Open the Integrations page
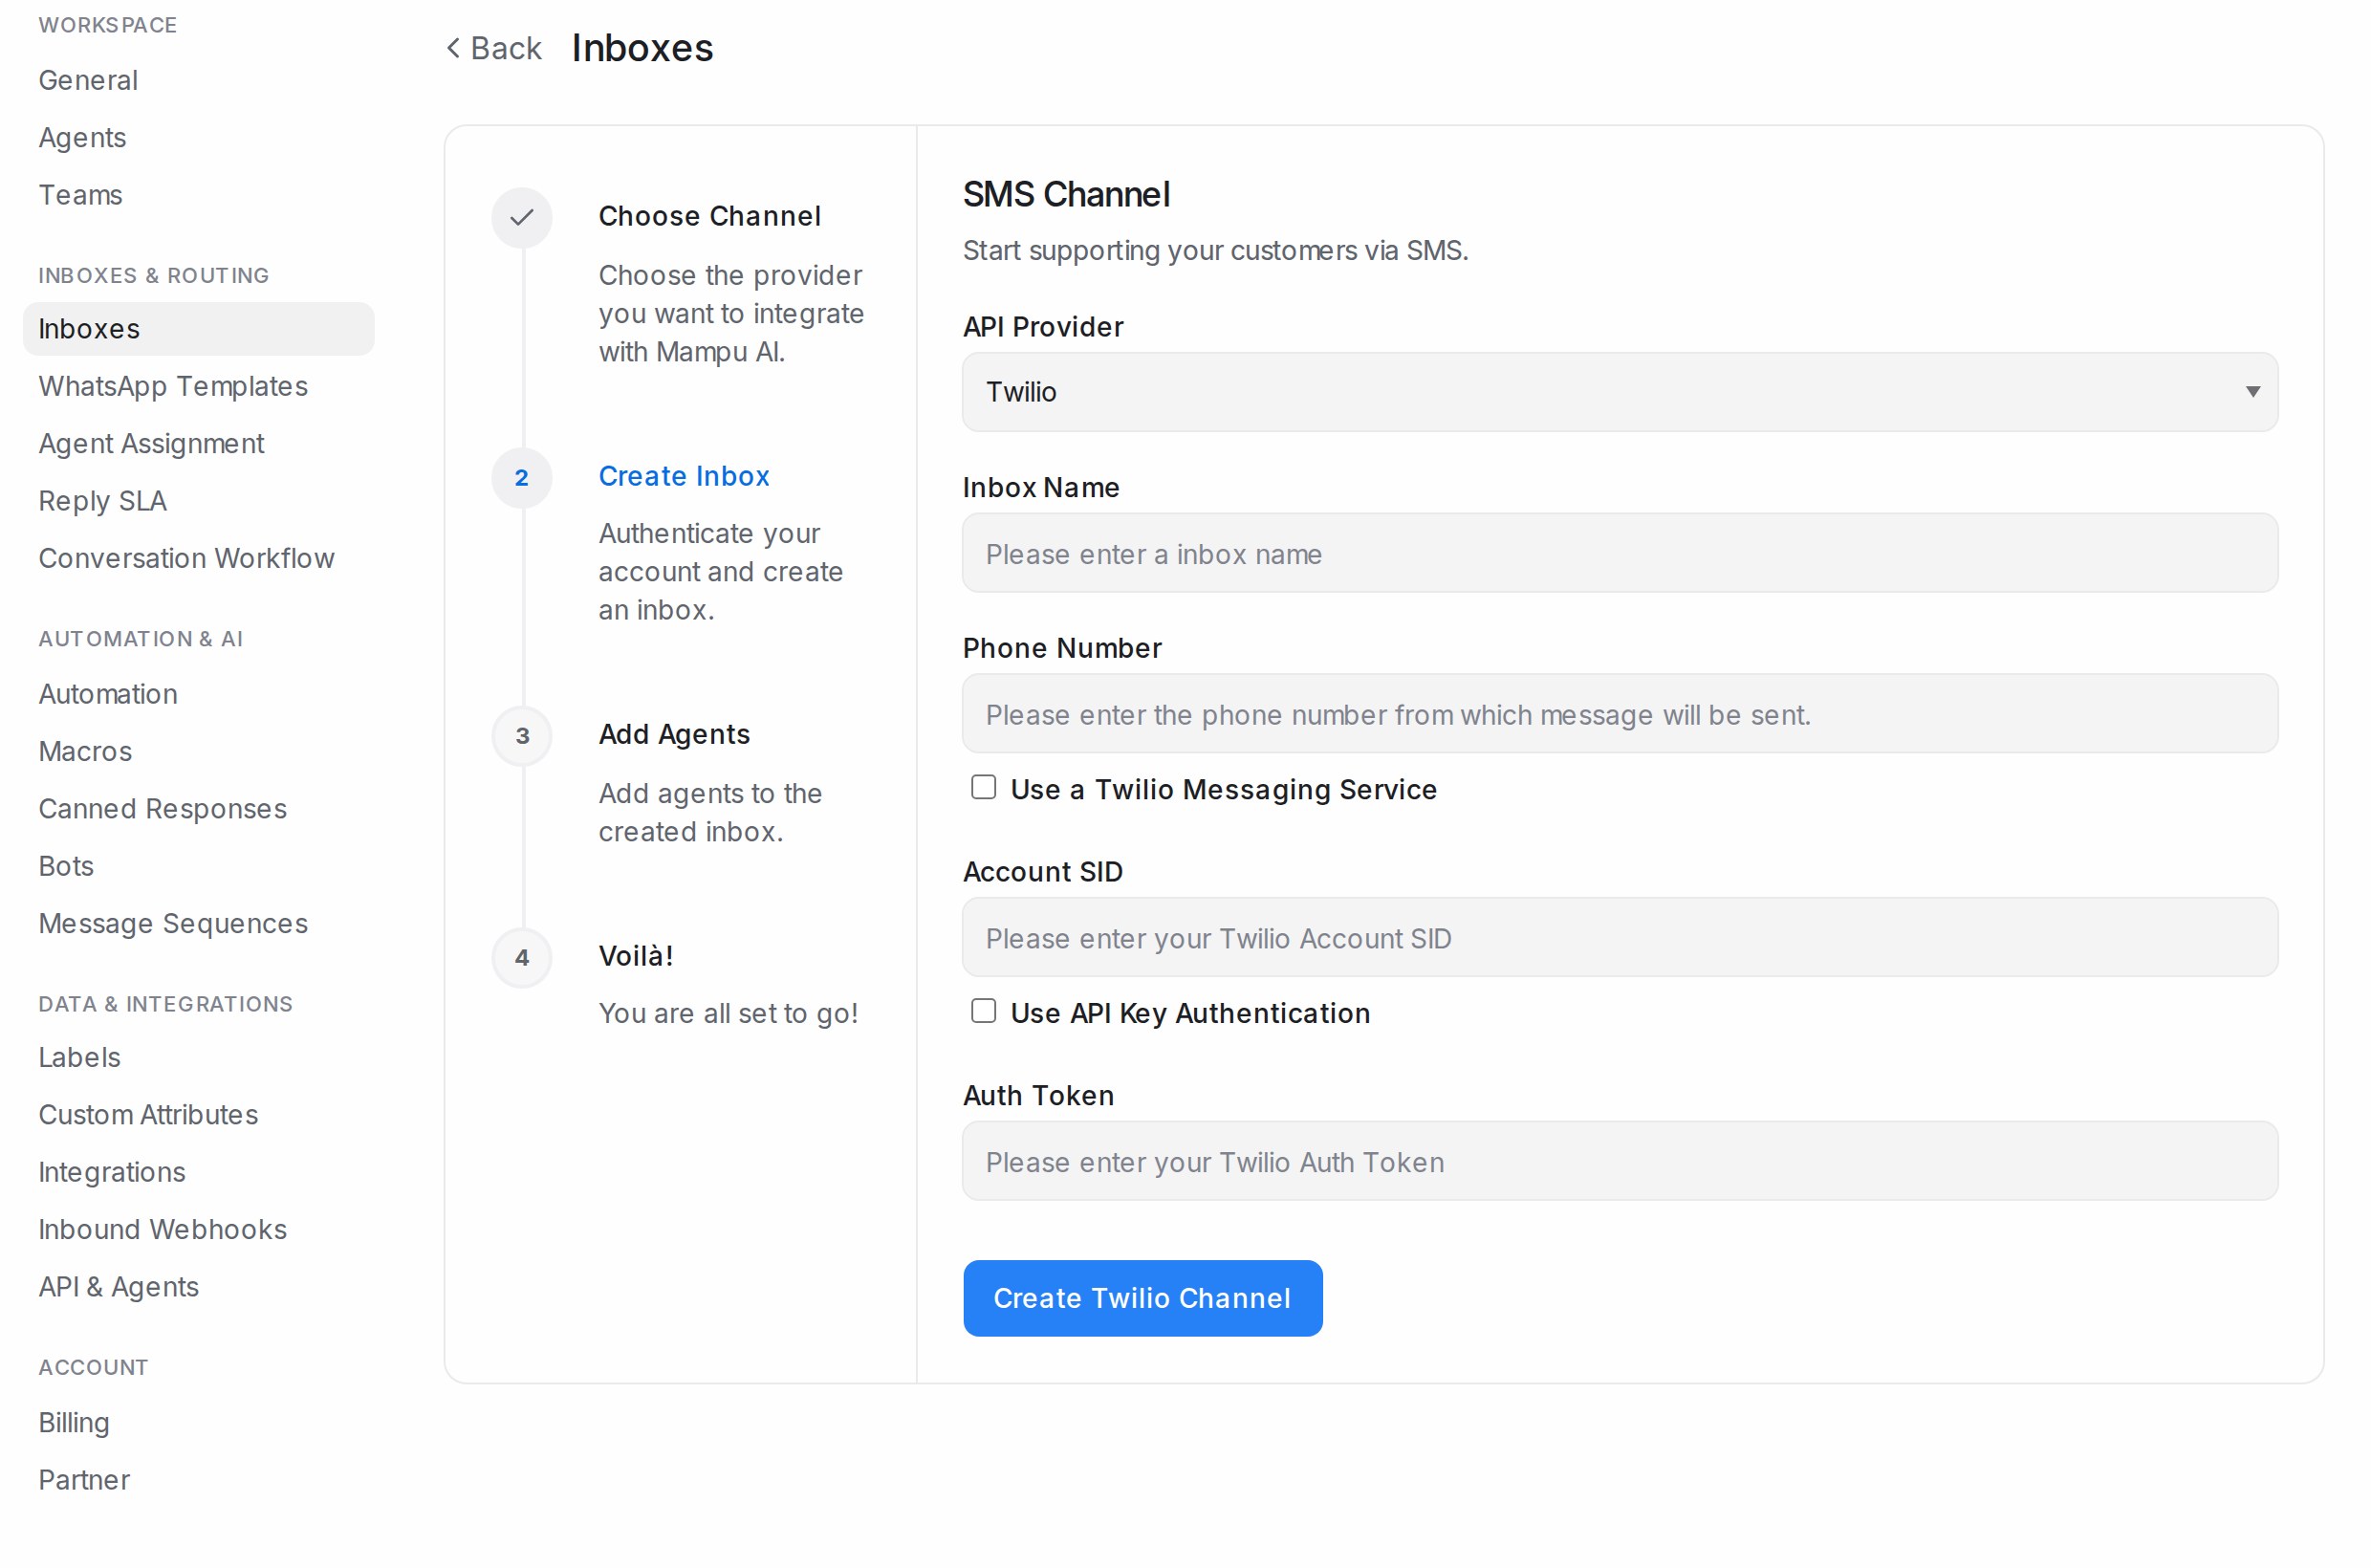Screen dimensions: 2371x1568 point(112,1172)
